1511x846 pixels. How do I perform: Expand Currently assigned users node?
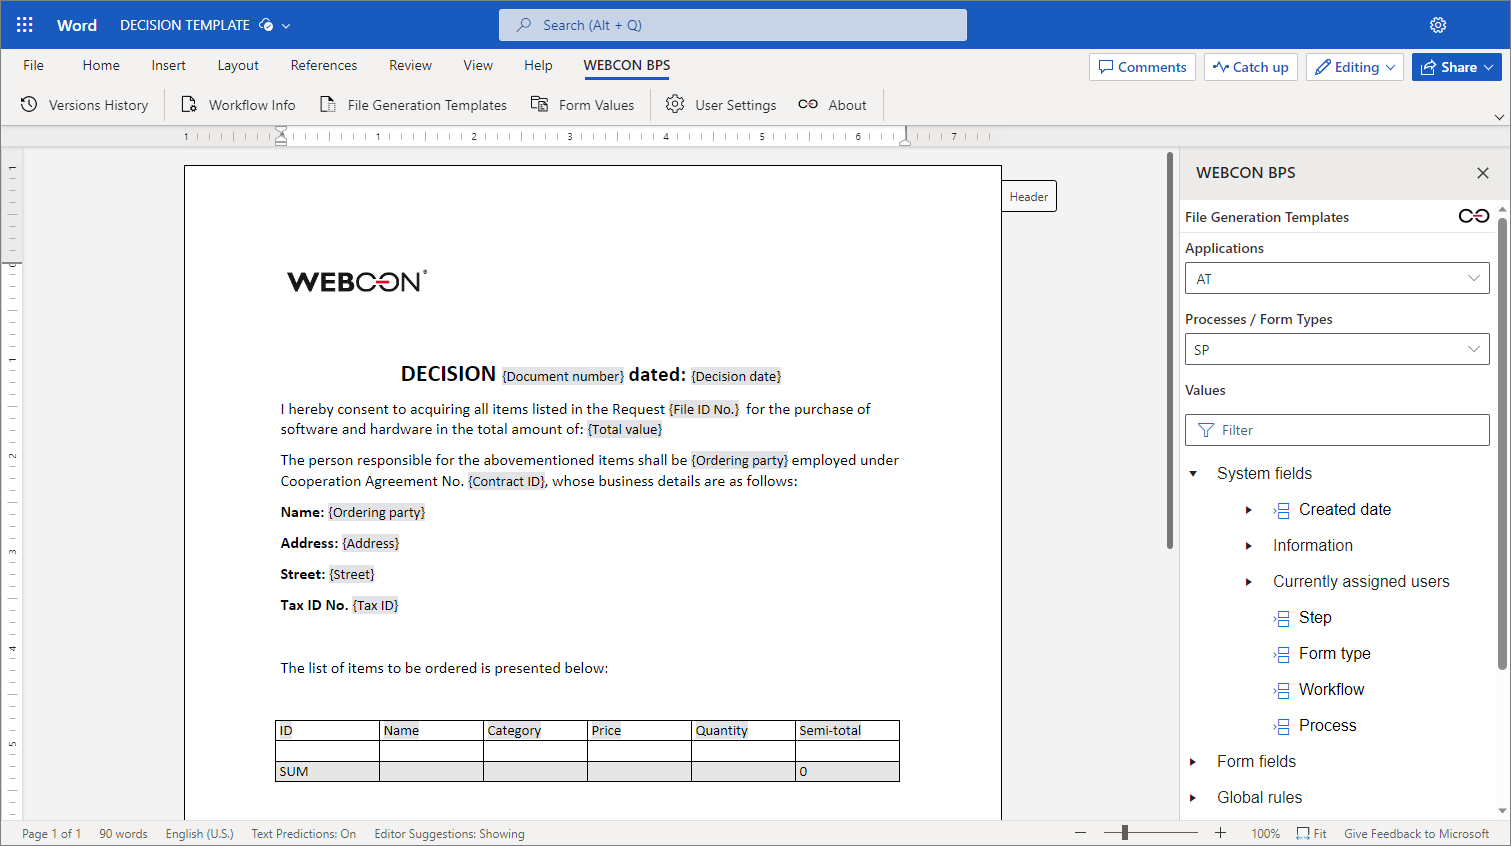coord(1249,582)
